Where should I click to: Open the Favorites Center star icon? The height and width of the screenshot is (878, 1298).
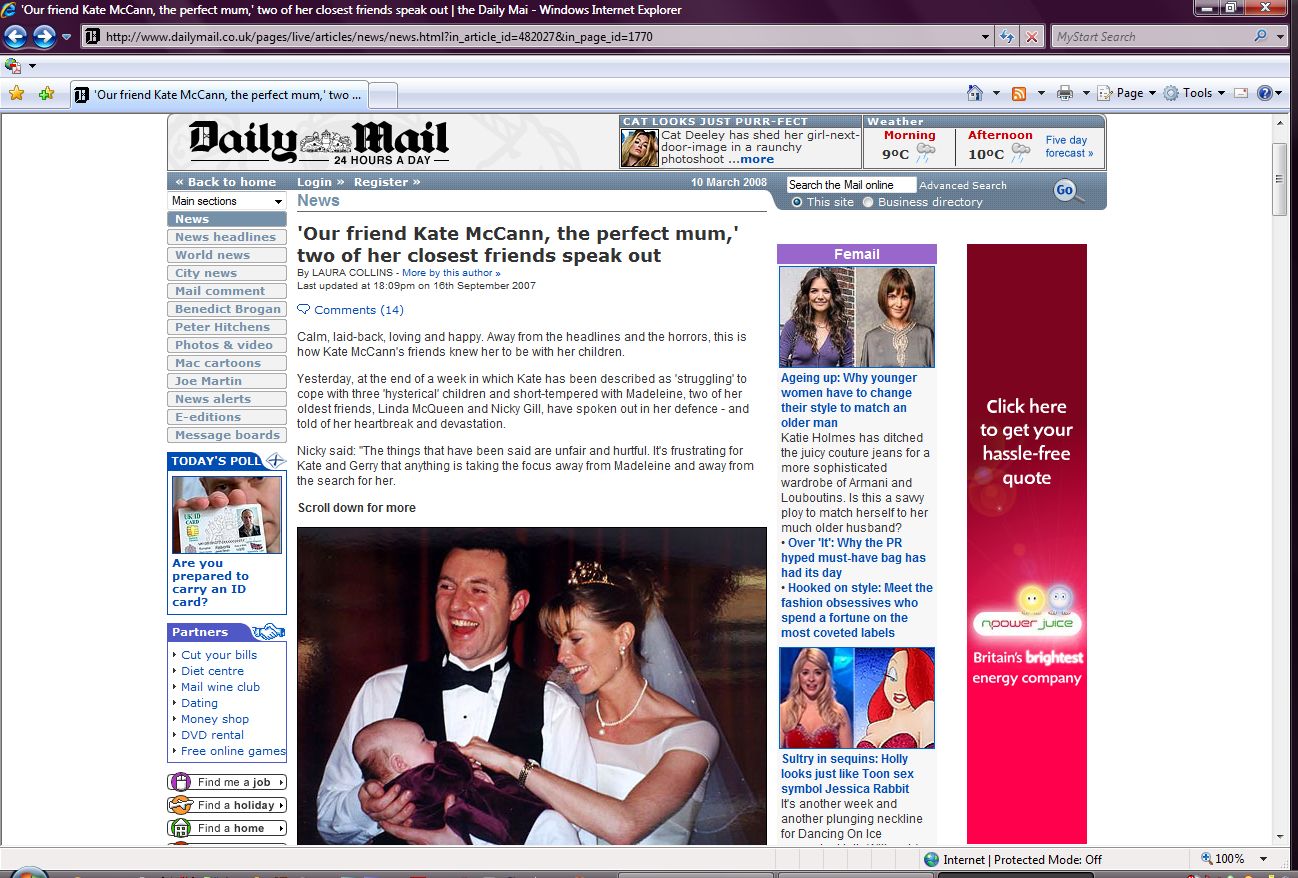[x=16, y=94]
